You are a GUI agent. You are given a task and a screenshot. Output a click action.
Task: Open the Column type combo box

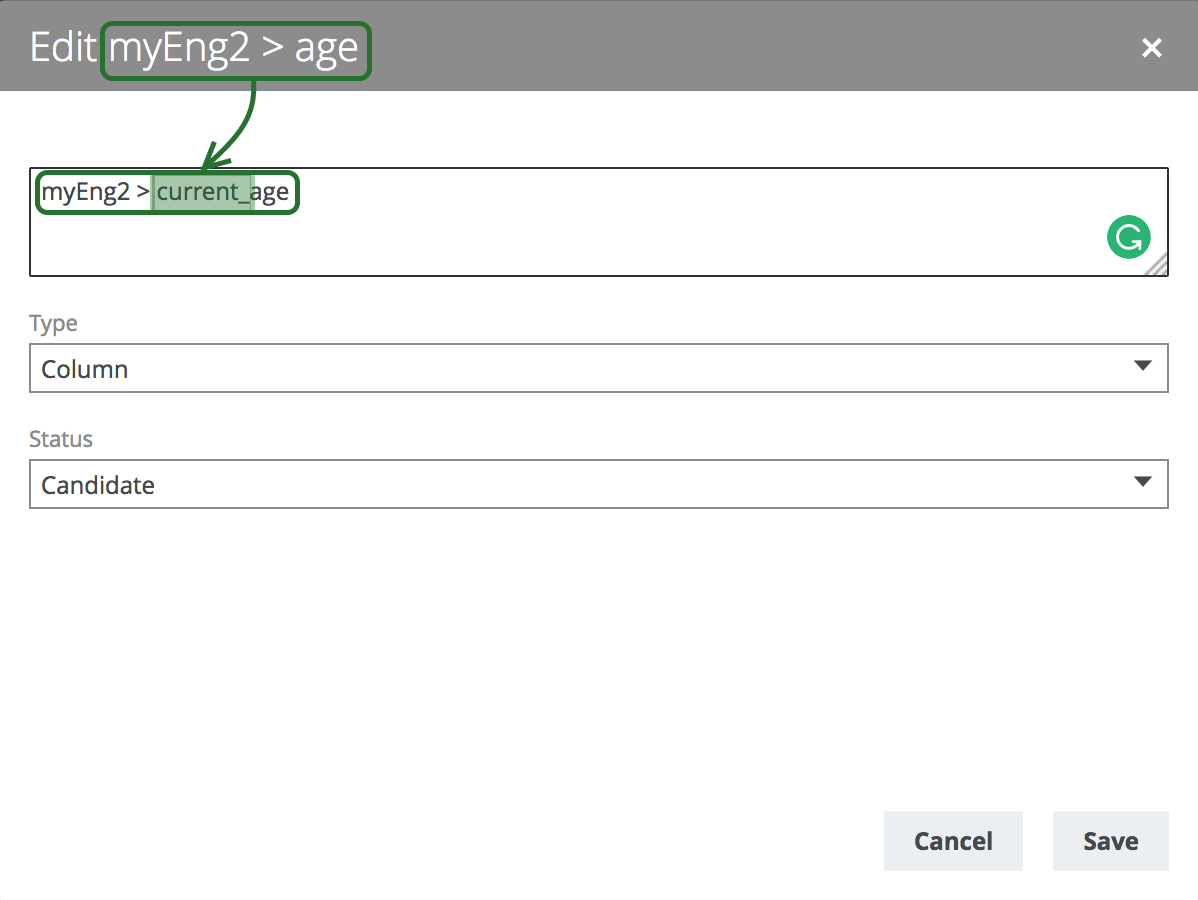coord(598,369)
